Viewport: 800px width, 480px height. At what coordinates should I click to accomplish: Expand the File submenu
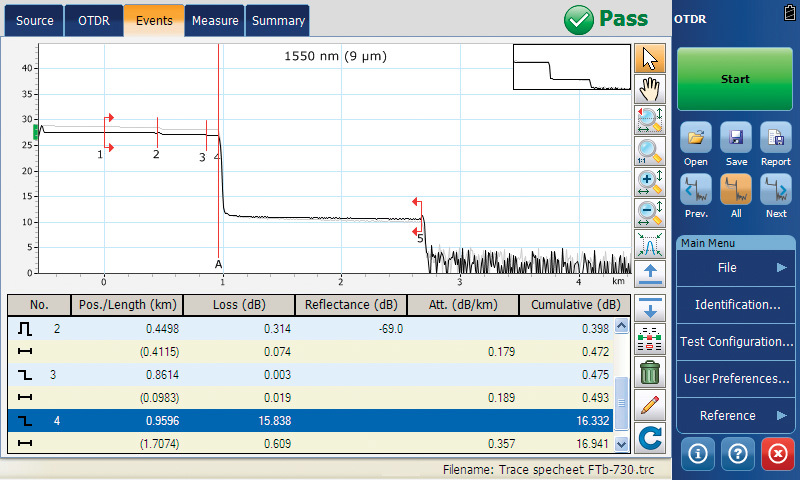736,267
